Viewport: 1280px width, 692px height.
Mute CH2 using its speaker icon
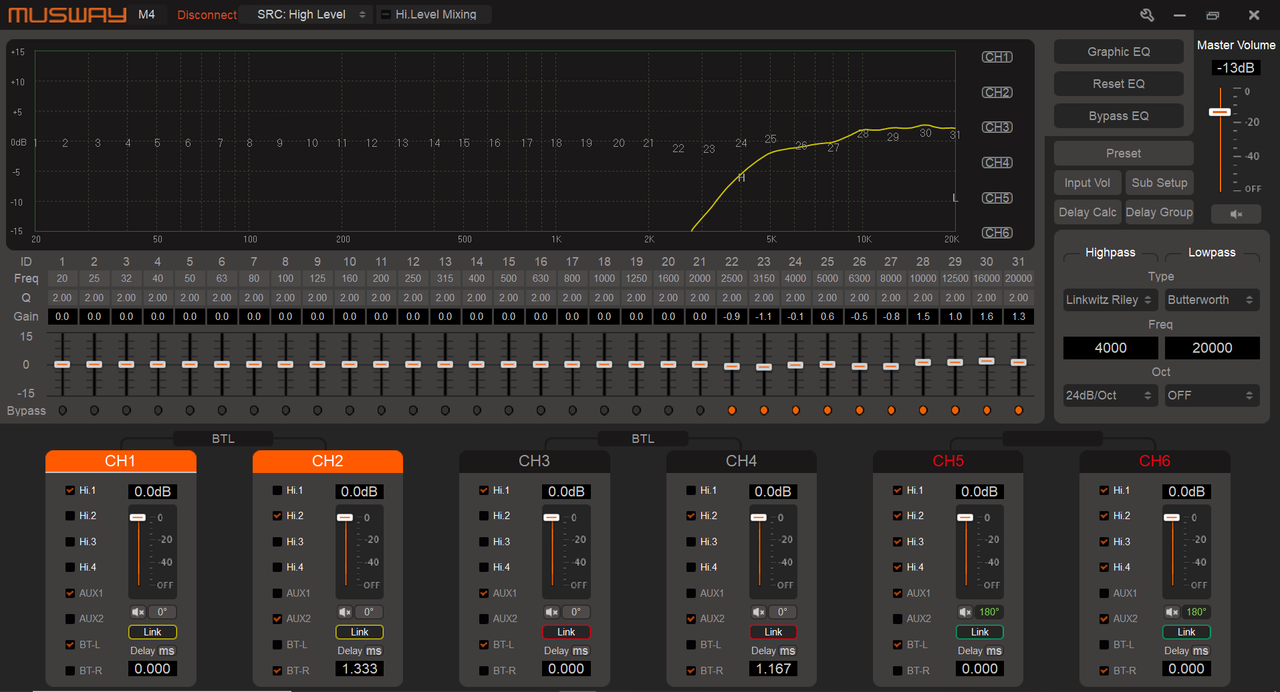pos(345,612)
